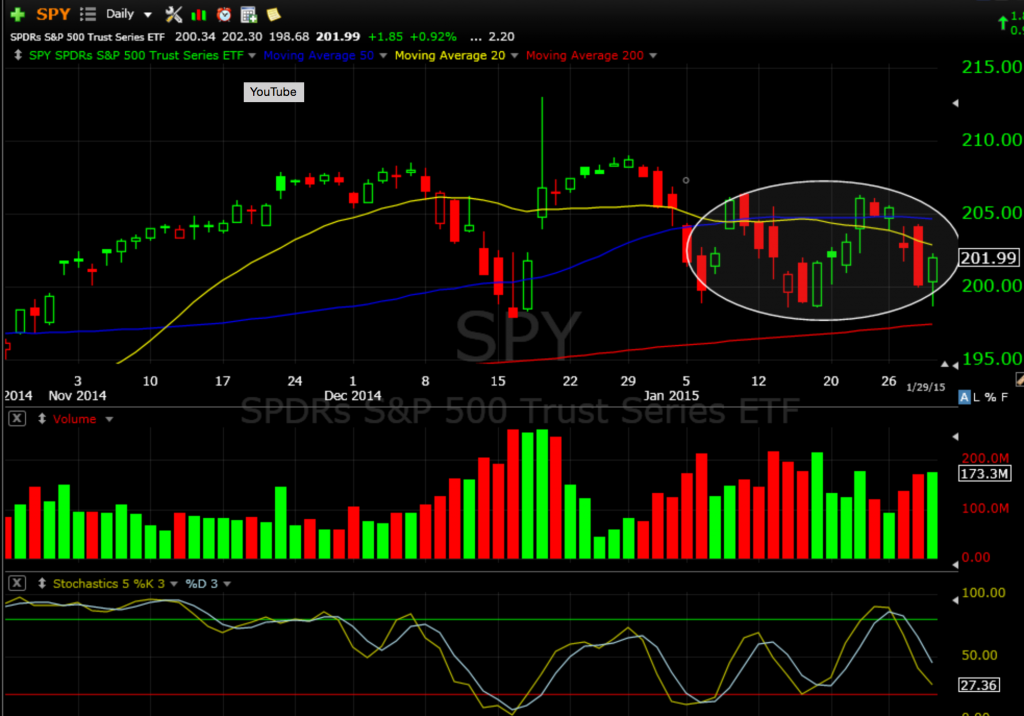The image size is (1024, 716).
Task: Click the bold 201.99 price in header
Action: click(x=338, y=37)
